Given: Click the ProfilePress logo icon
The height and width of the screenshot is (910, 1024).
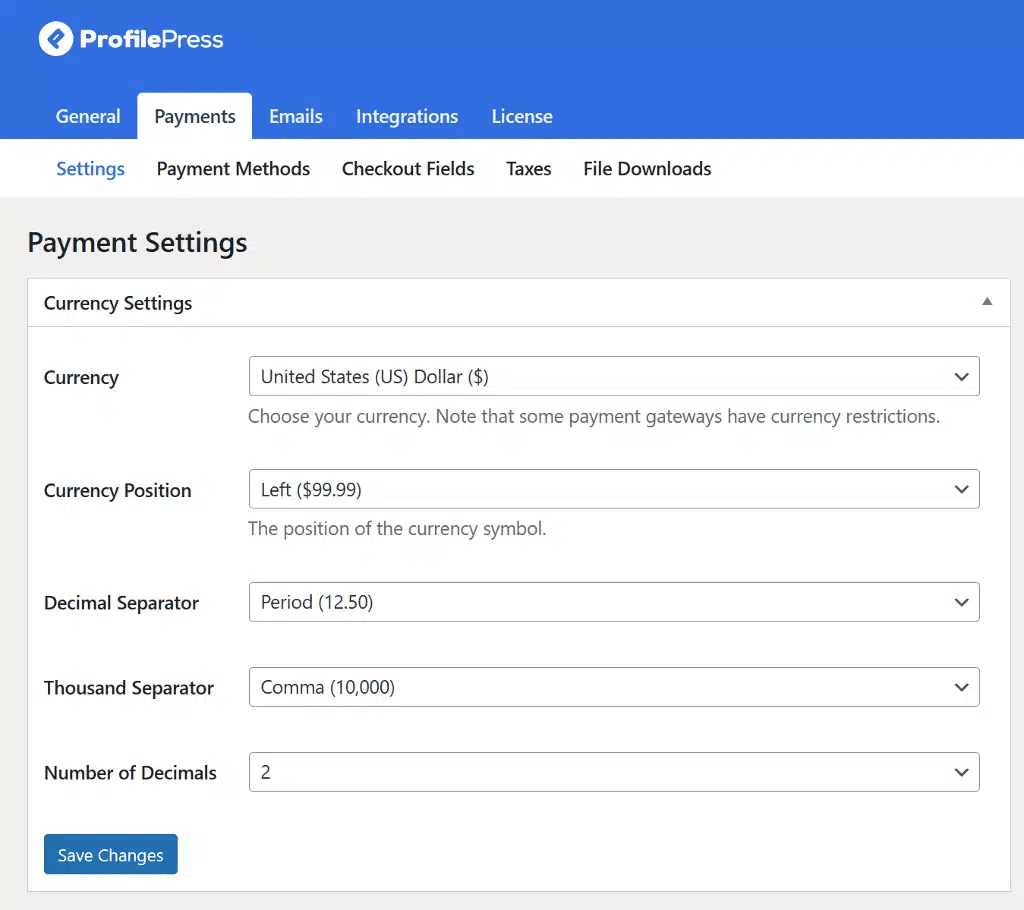Looking at the screenshot, I should (x=56, y=39).
